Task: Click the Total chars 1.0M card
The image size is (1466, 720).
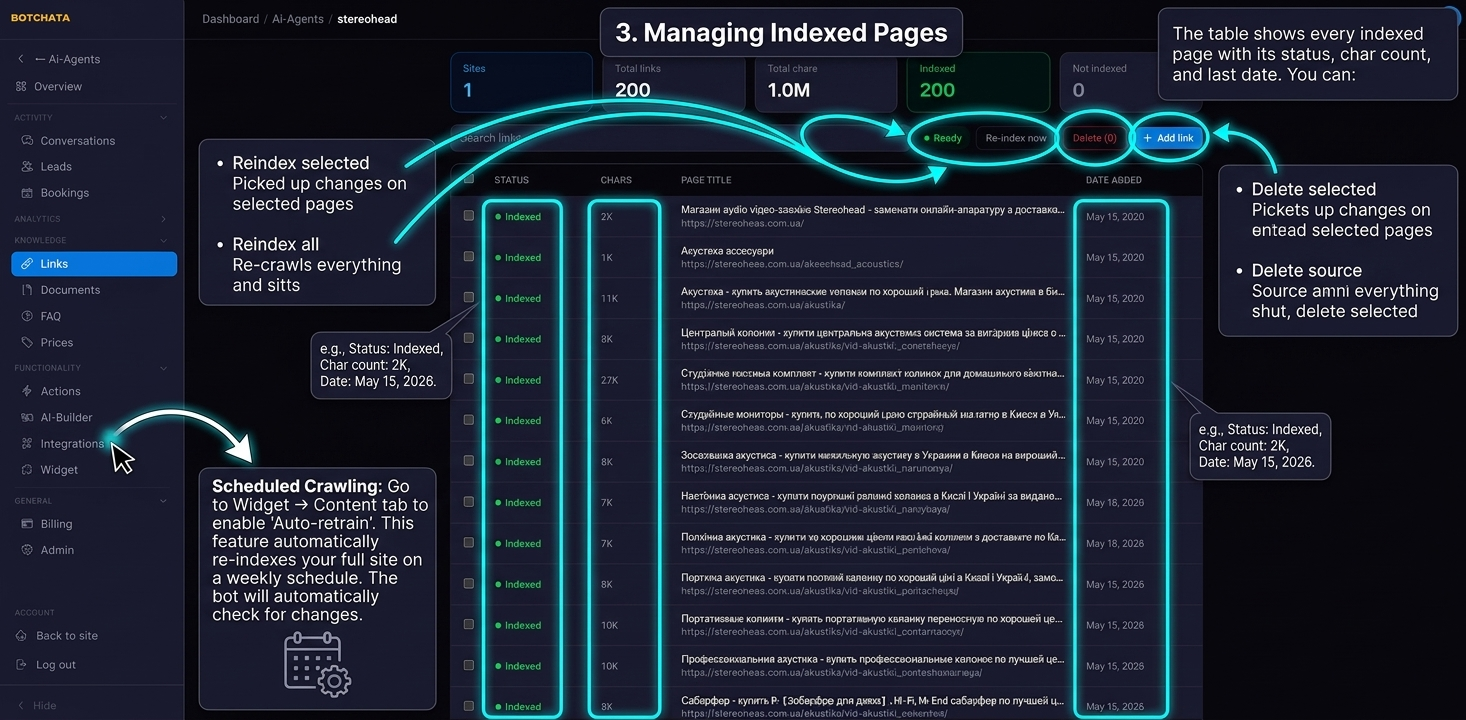Action: click(x=825, y=82)
